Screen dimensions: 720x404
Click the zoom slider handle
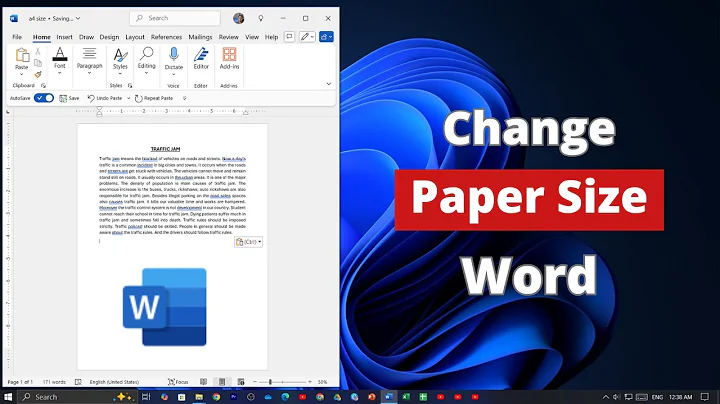coord(270,382)
